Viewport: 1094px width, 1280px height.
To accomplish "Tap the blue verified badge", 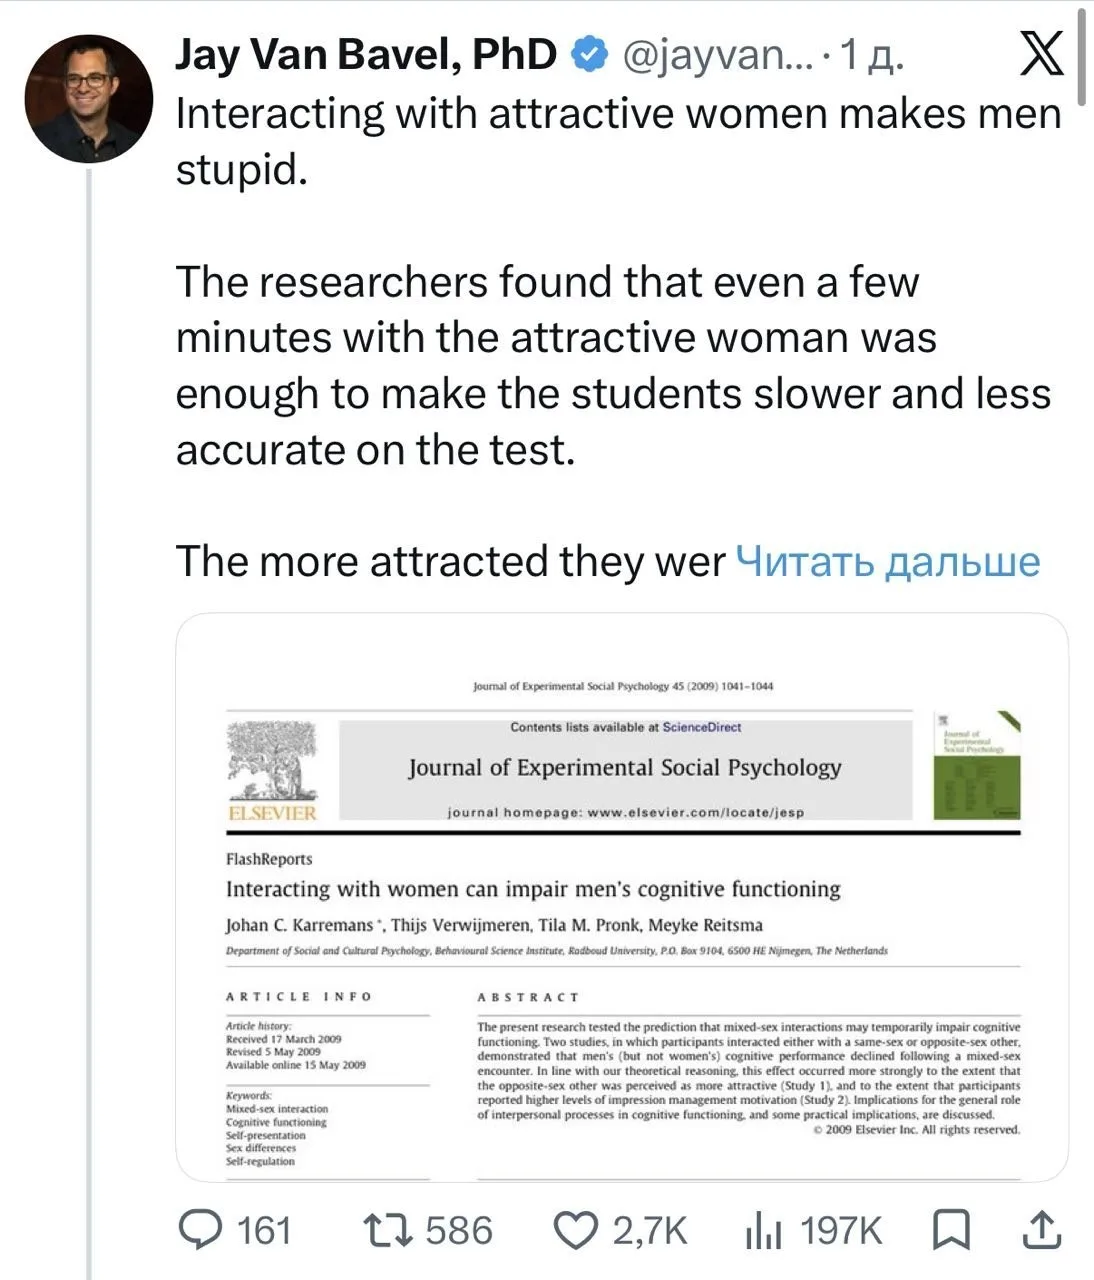I will [x=589, y=55].
